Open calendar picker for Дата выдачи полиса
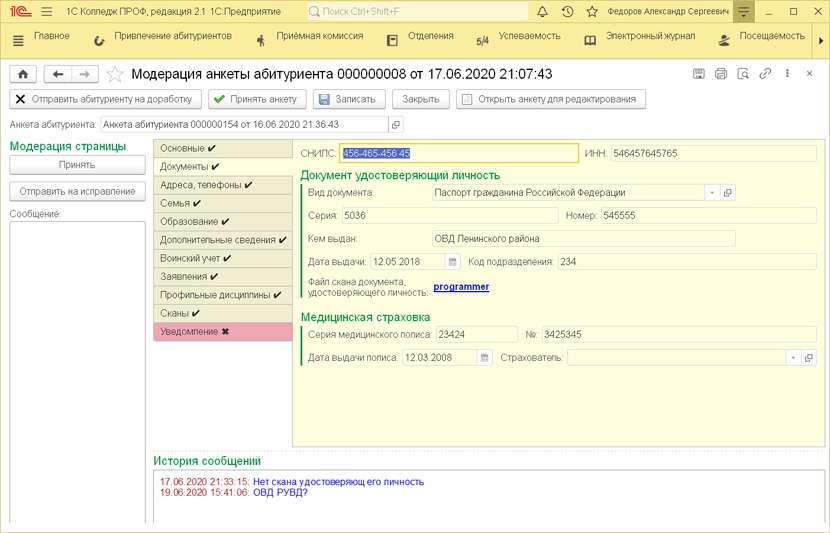The width and height of the screenshot is (830, 533). [485, 358]
